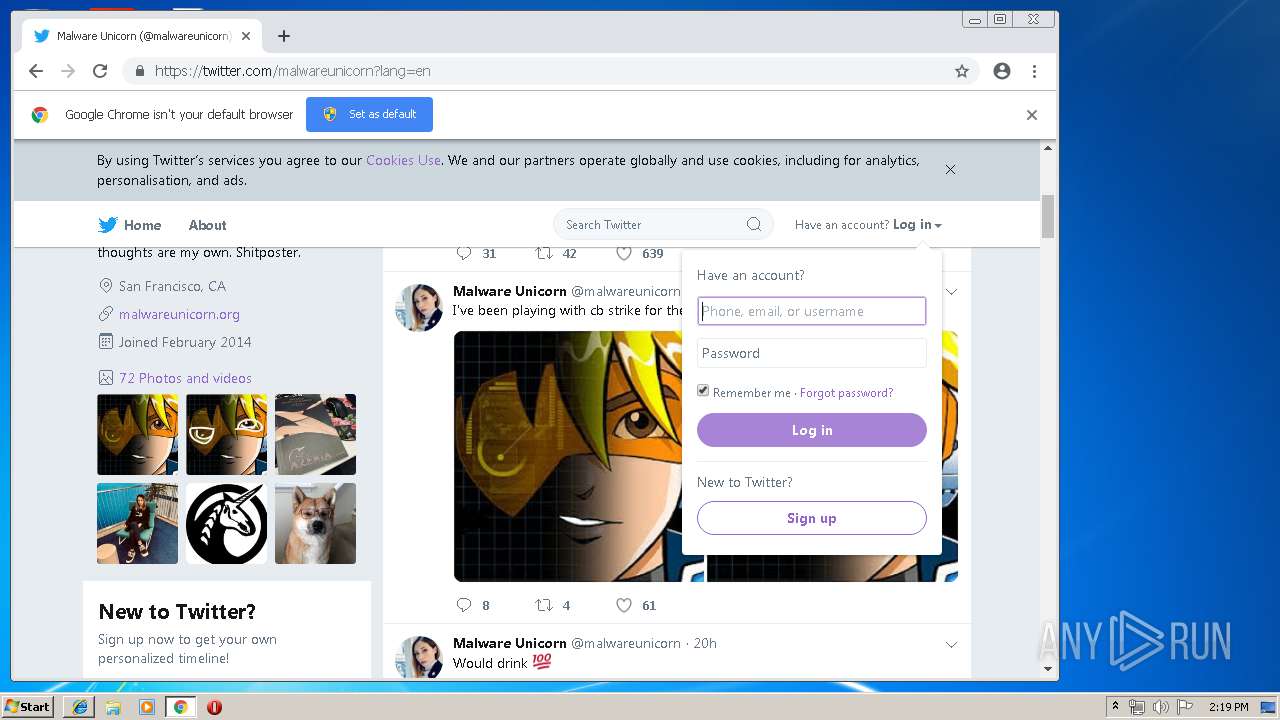Reload the Twitter page
1280x720 pixels.
(100, 71)
